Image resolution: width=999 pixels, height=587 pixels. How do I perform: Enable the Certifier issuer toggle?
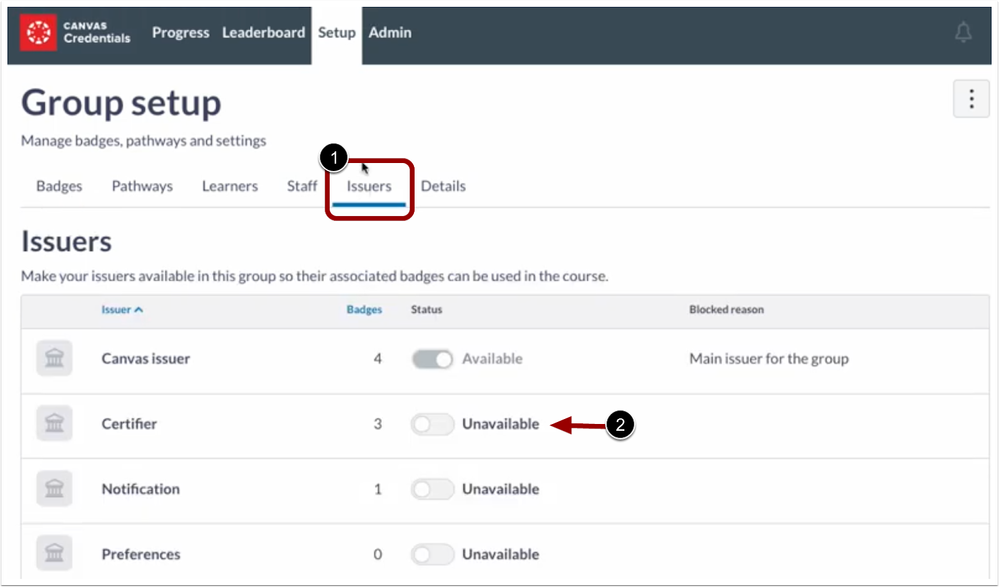pos(432,424)
